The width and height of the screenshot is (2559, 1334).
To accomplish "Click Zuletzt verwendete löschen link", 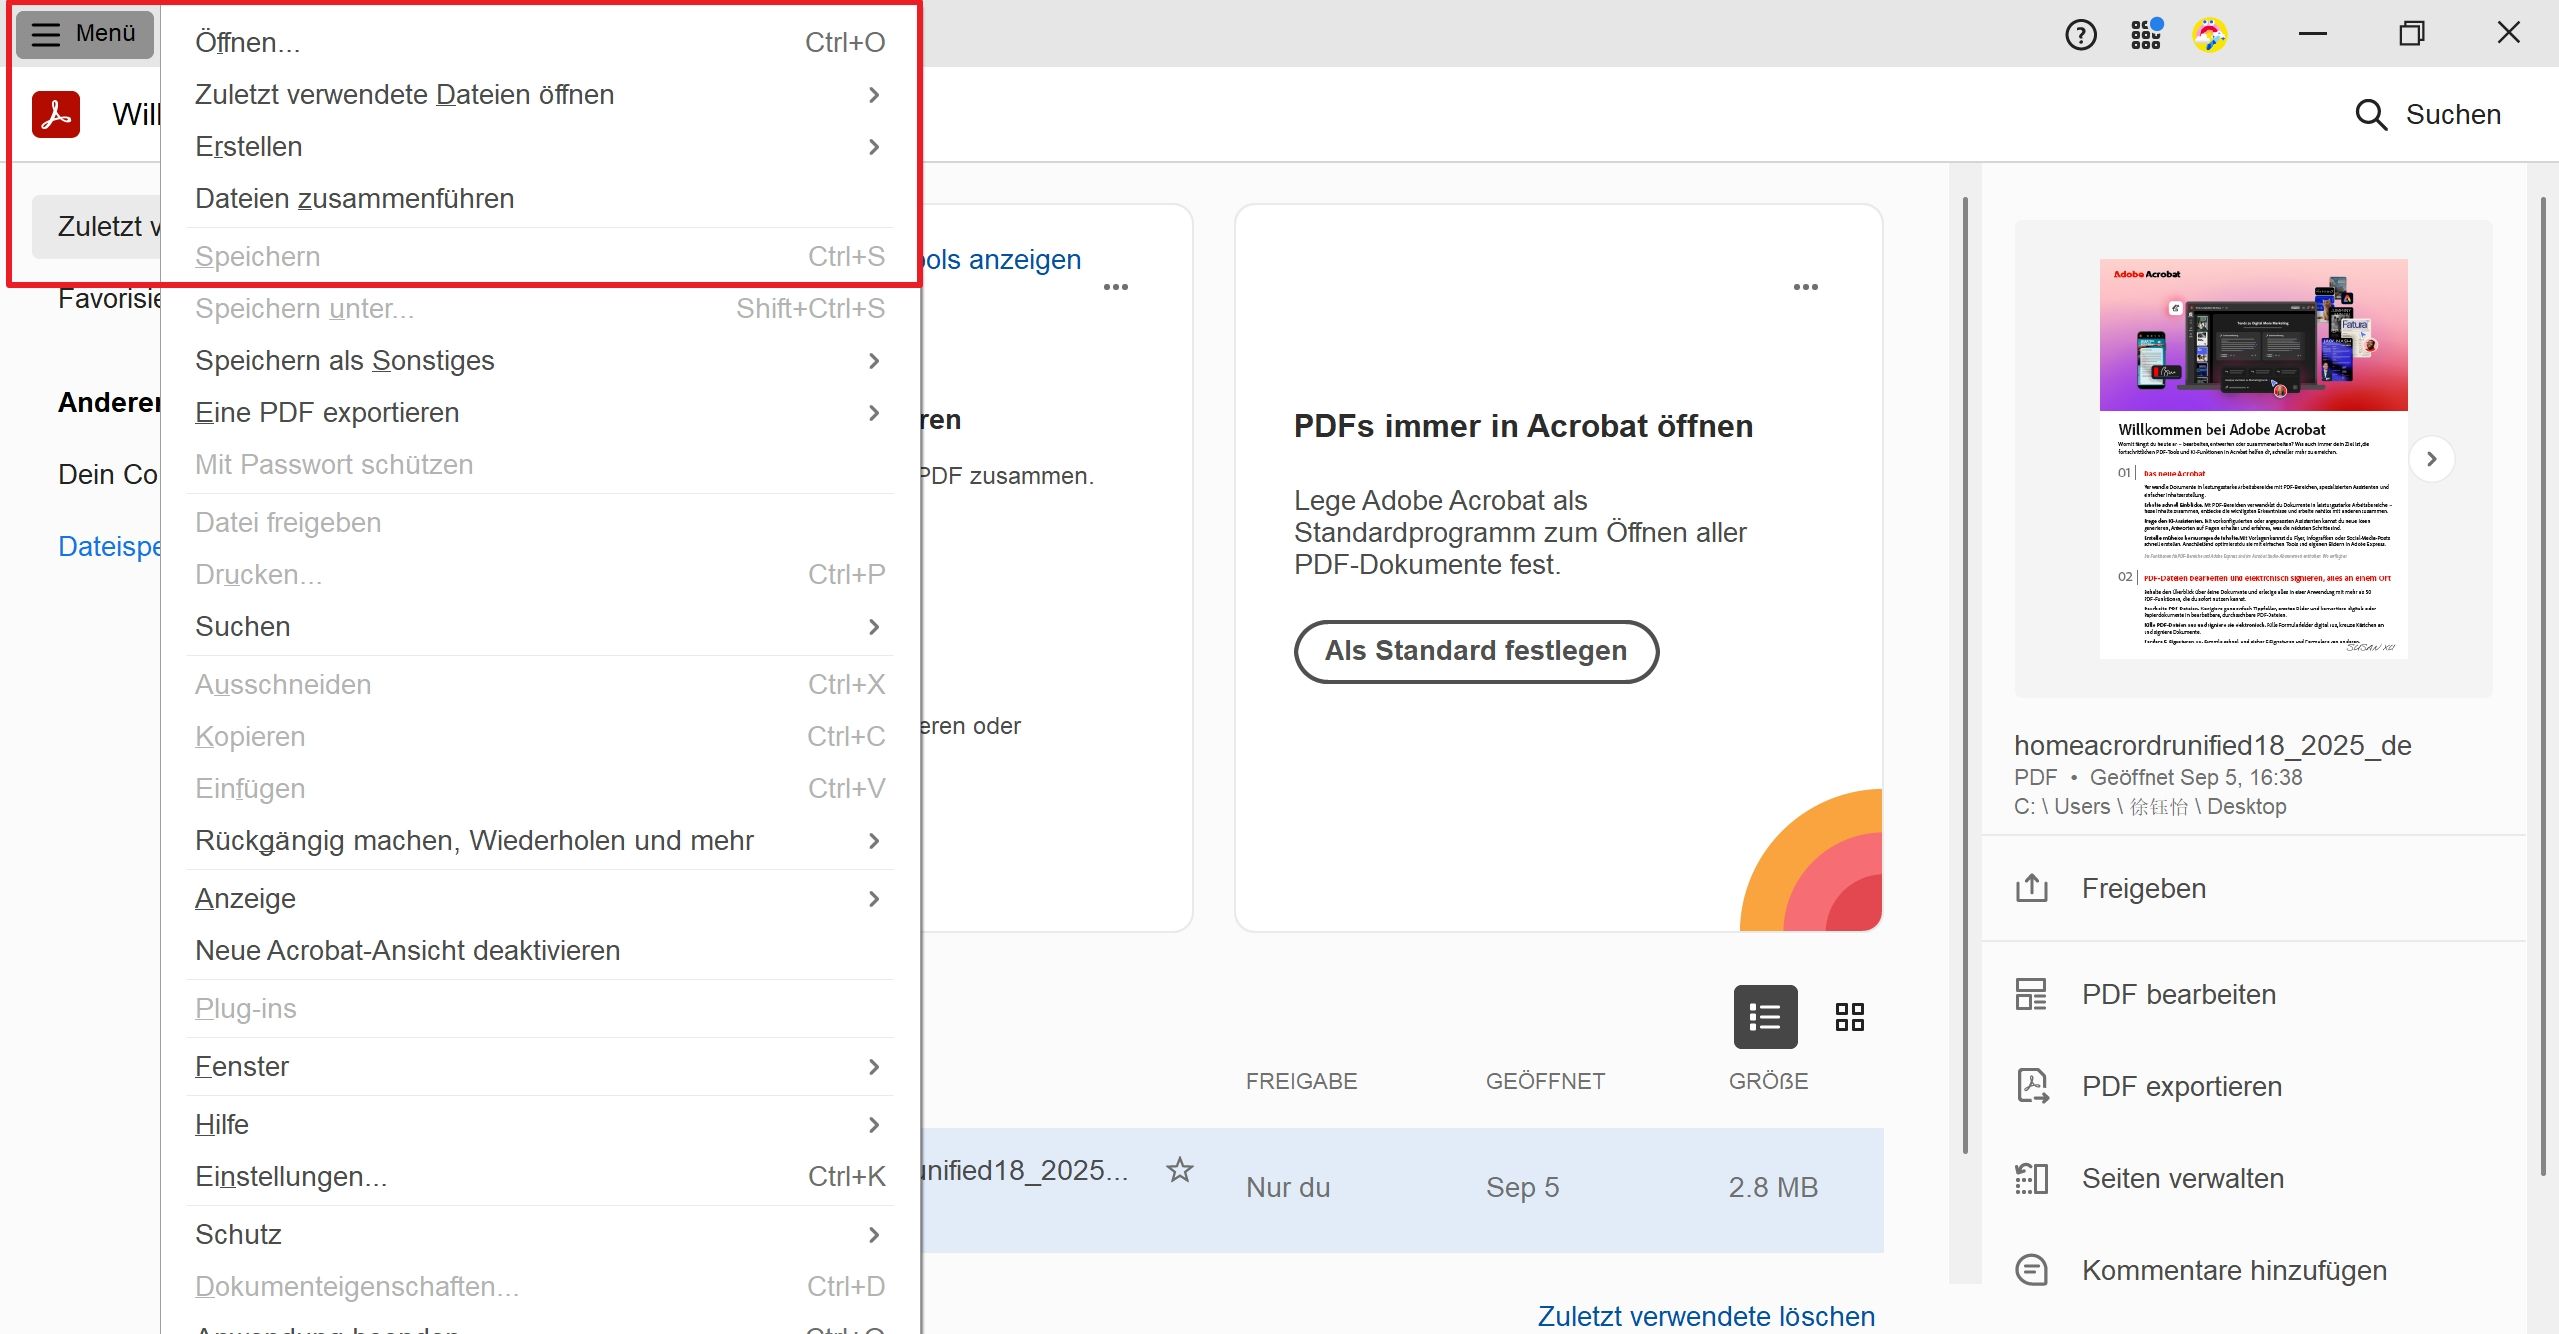I will pyautogui.click(x=1706, y=1316).
